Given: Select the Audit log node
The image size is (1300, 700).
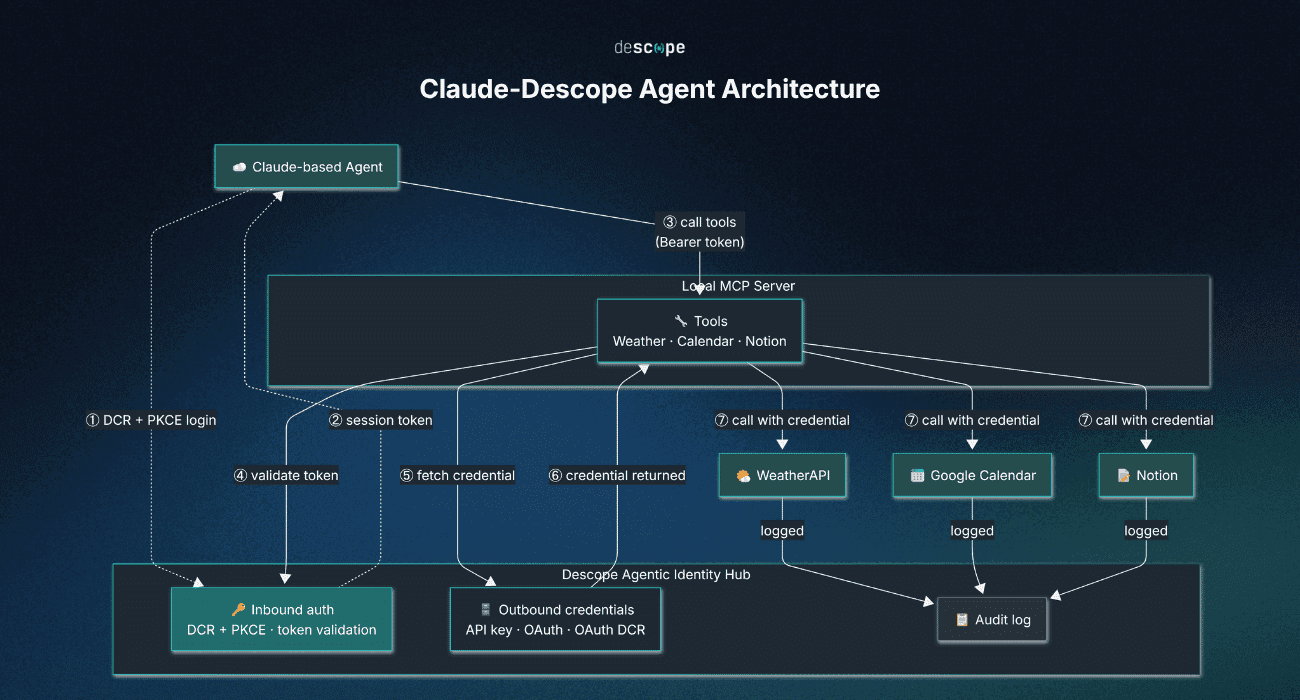Looking at the screenshot, I should point(992,620).
